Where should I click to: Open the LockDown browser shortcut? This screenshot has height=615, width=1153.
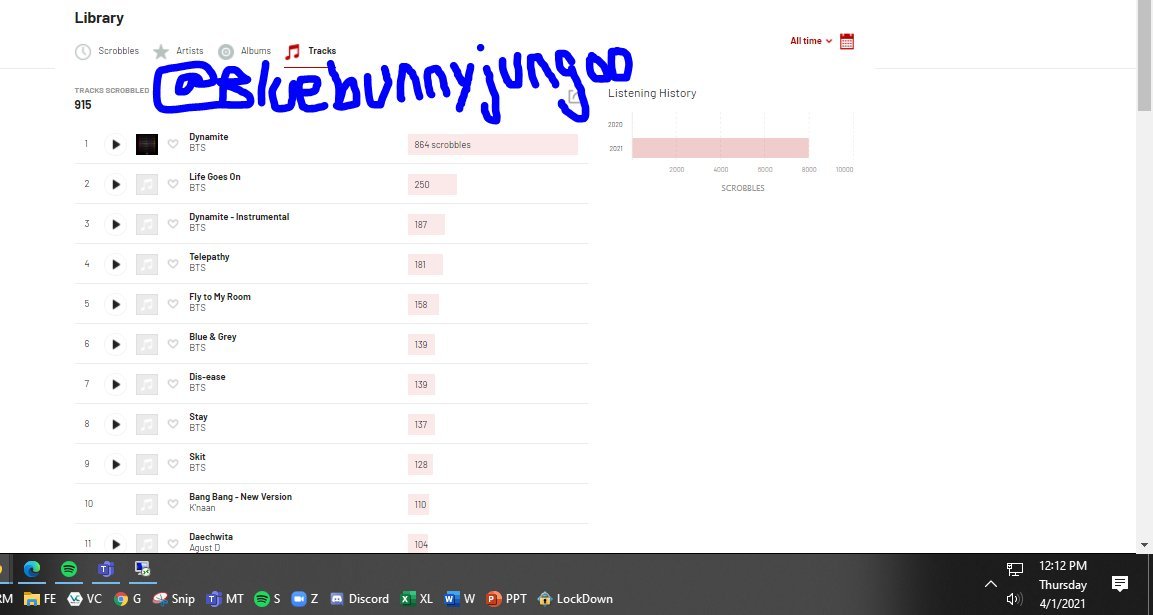[575, 599]
